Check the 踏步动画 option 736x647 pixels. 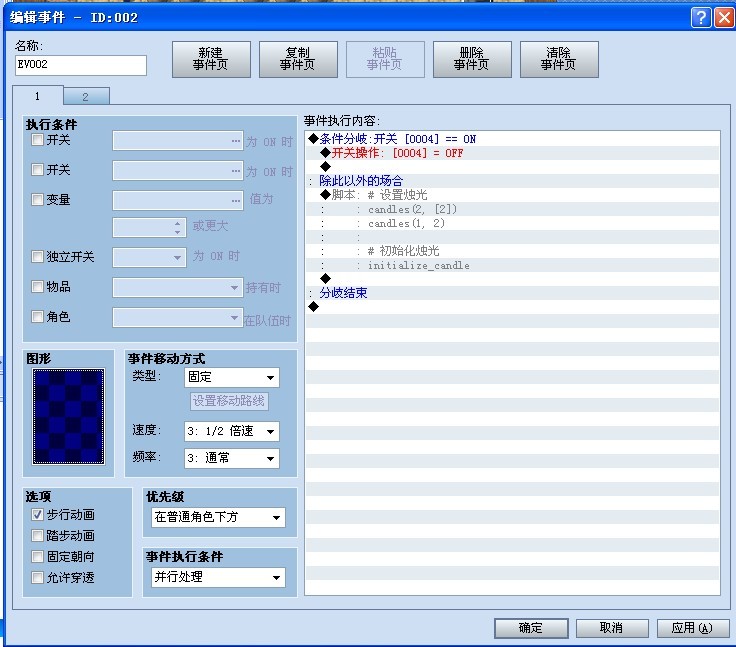pos(37,535)
